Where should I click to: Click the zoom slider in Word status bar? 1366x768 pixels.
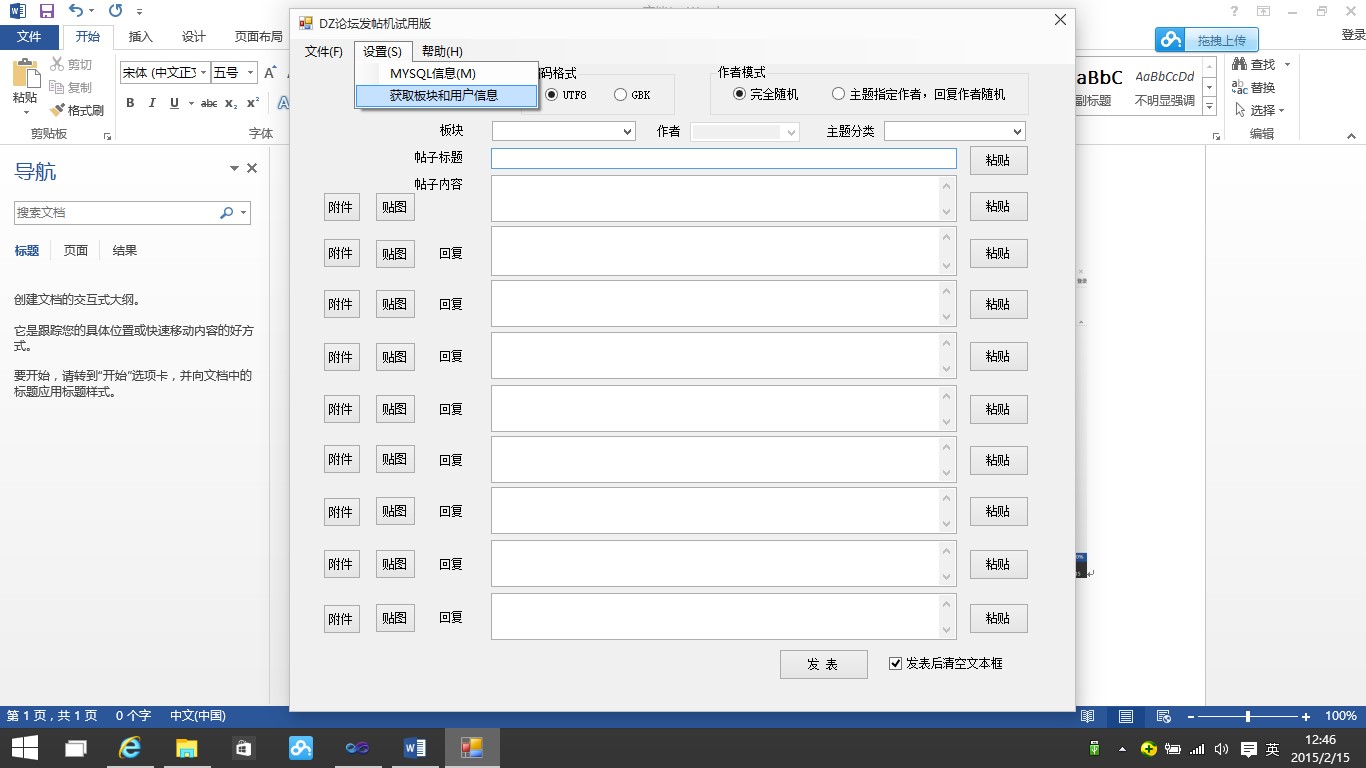[1248, 717]
